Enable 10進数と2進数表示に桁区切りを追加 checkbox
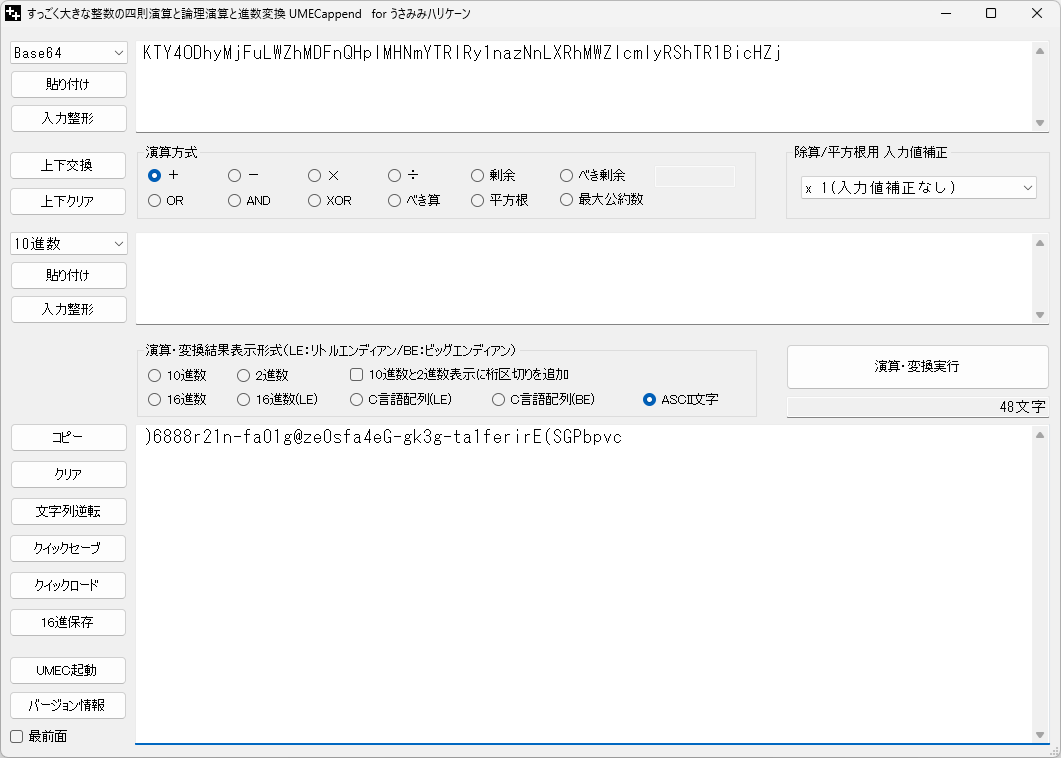The height and width of the screenshot is (758, 1061). point(356,375)
